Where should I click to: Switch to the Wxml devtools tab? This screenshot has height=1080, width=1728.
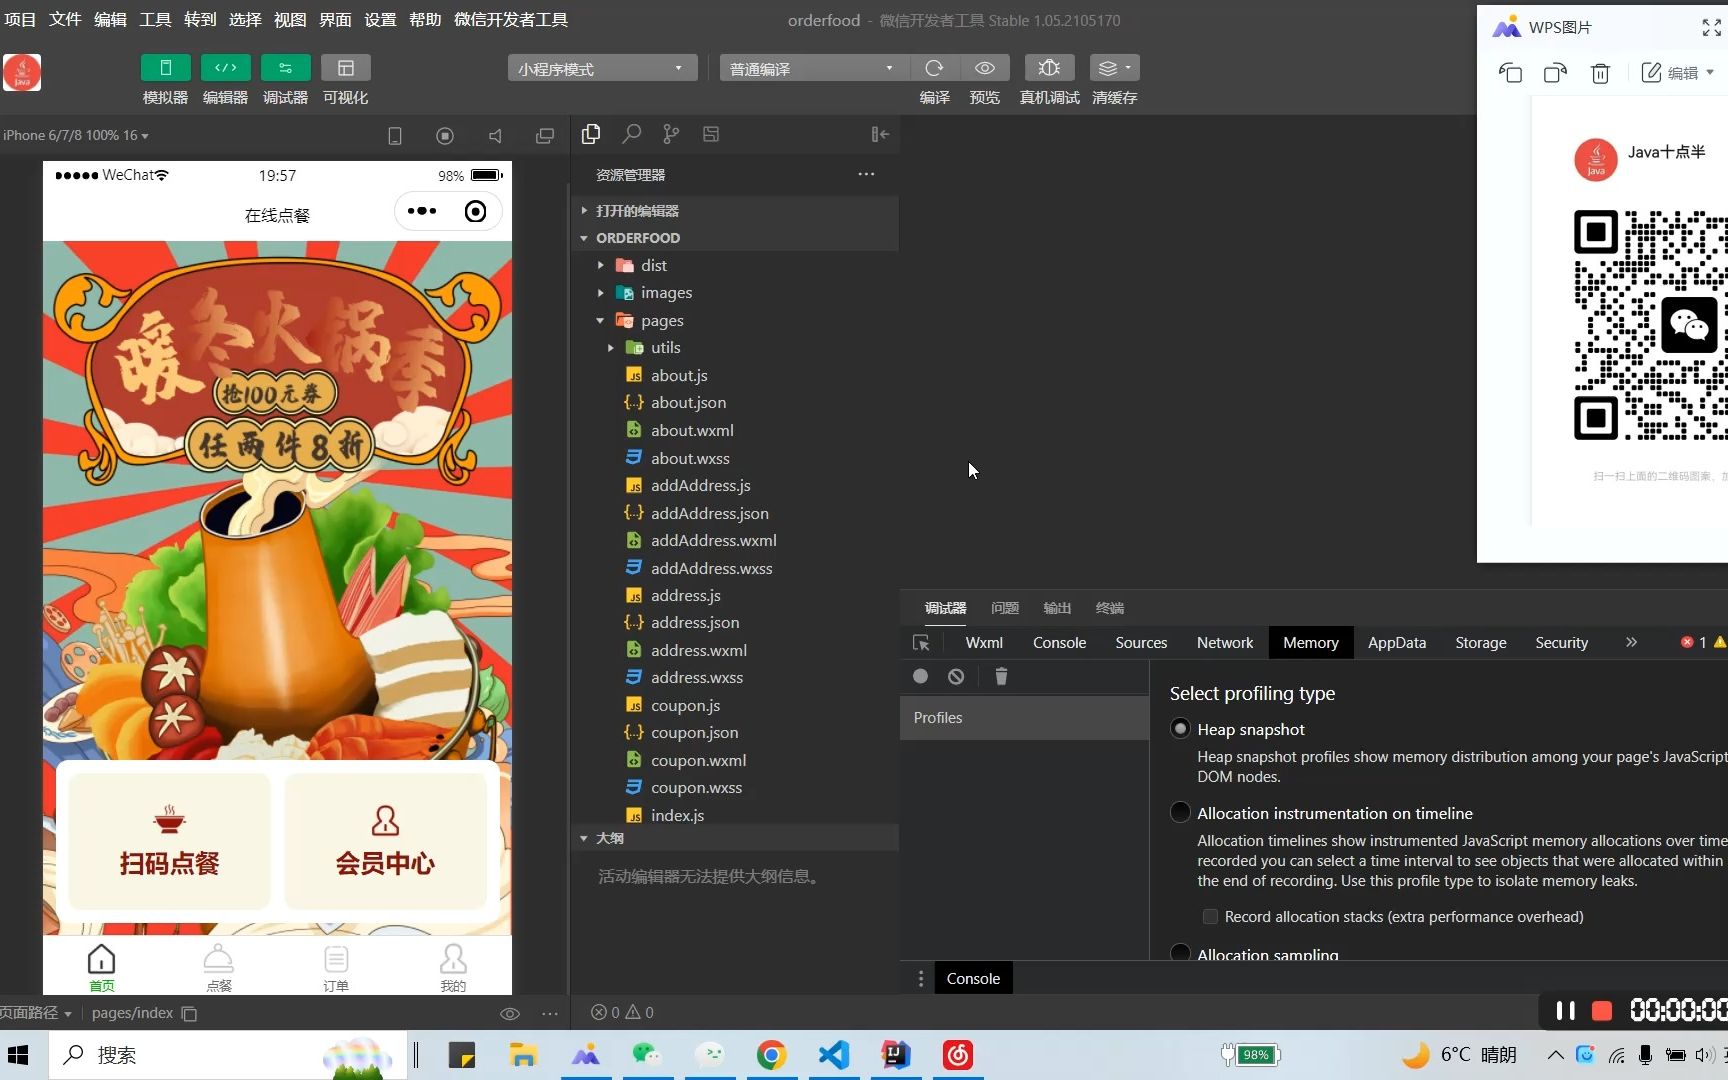984,643
